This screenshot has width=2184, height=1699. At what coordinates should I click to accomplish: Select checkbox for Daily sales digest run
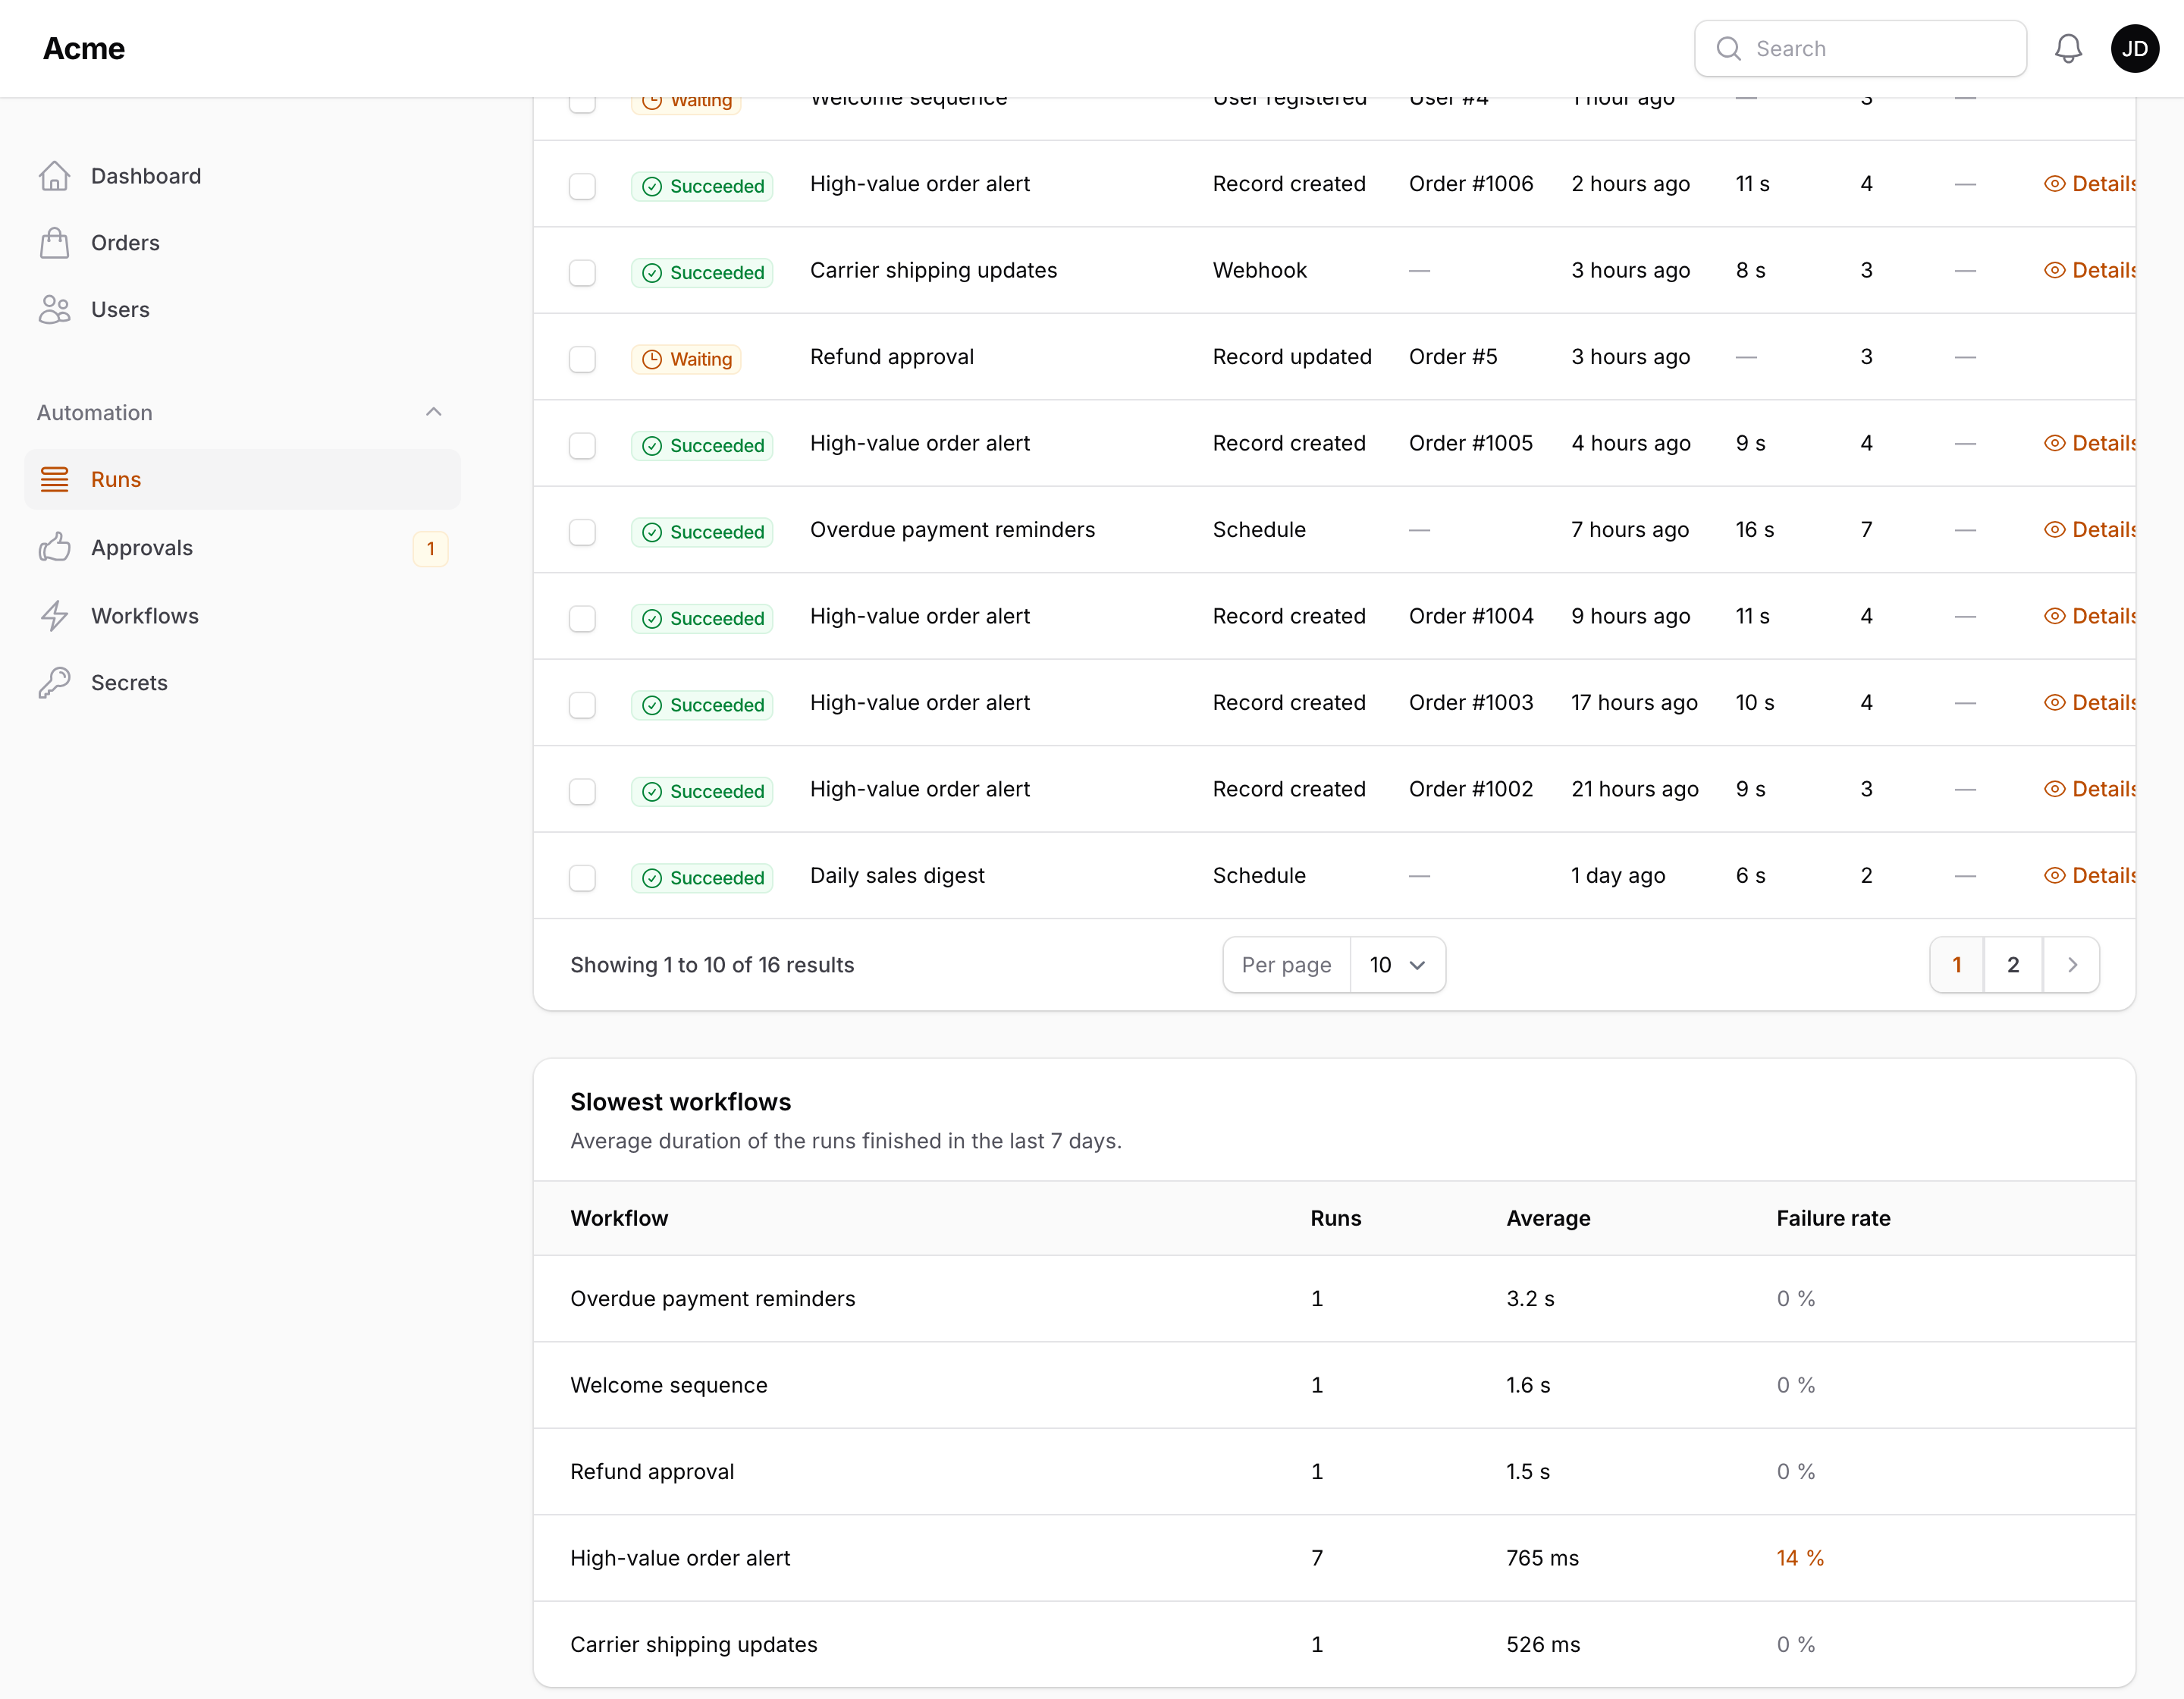pyautogui.click(x=582, y=878)
